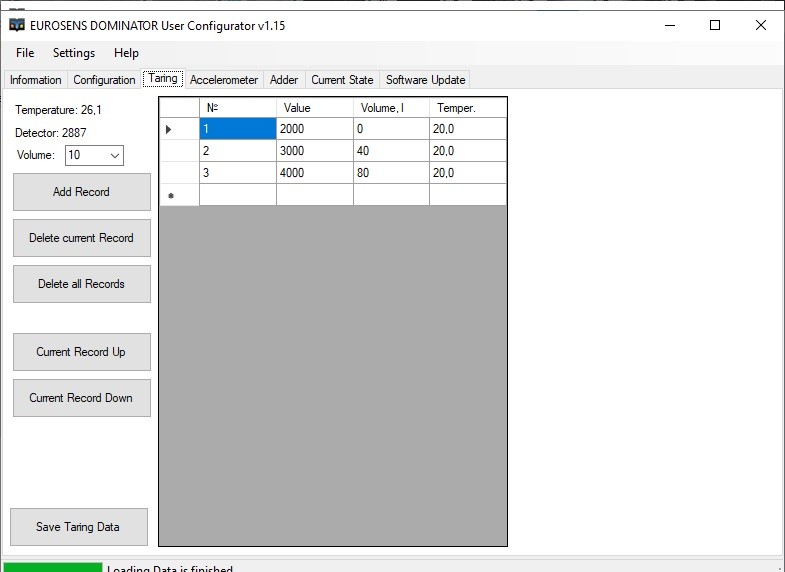Click 'Loading Data is finished' status text
This screenshot has height=572, width=785.
point(170,568)
